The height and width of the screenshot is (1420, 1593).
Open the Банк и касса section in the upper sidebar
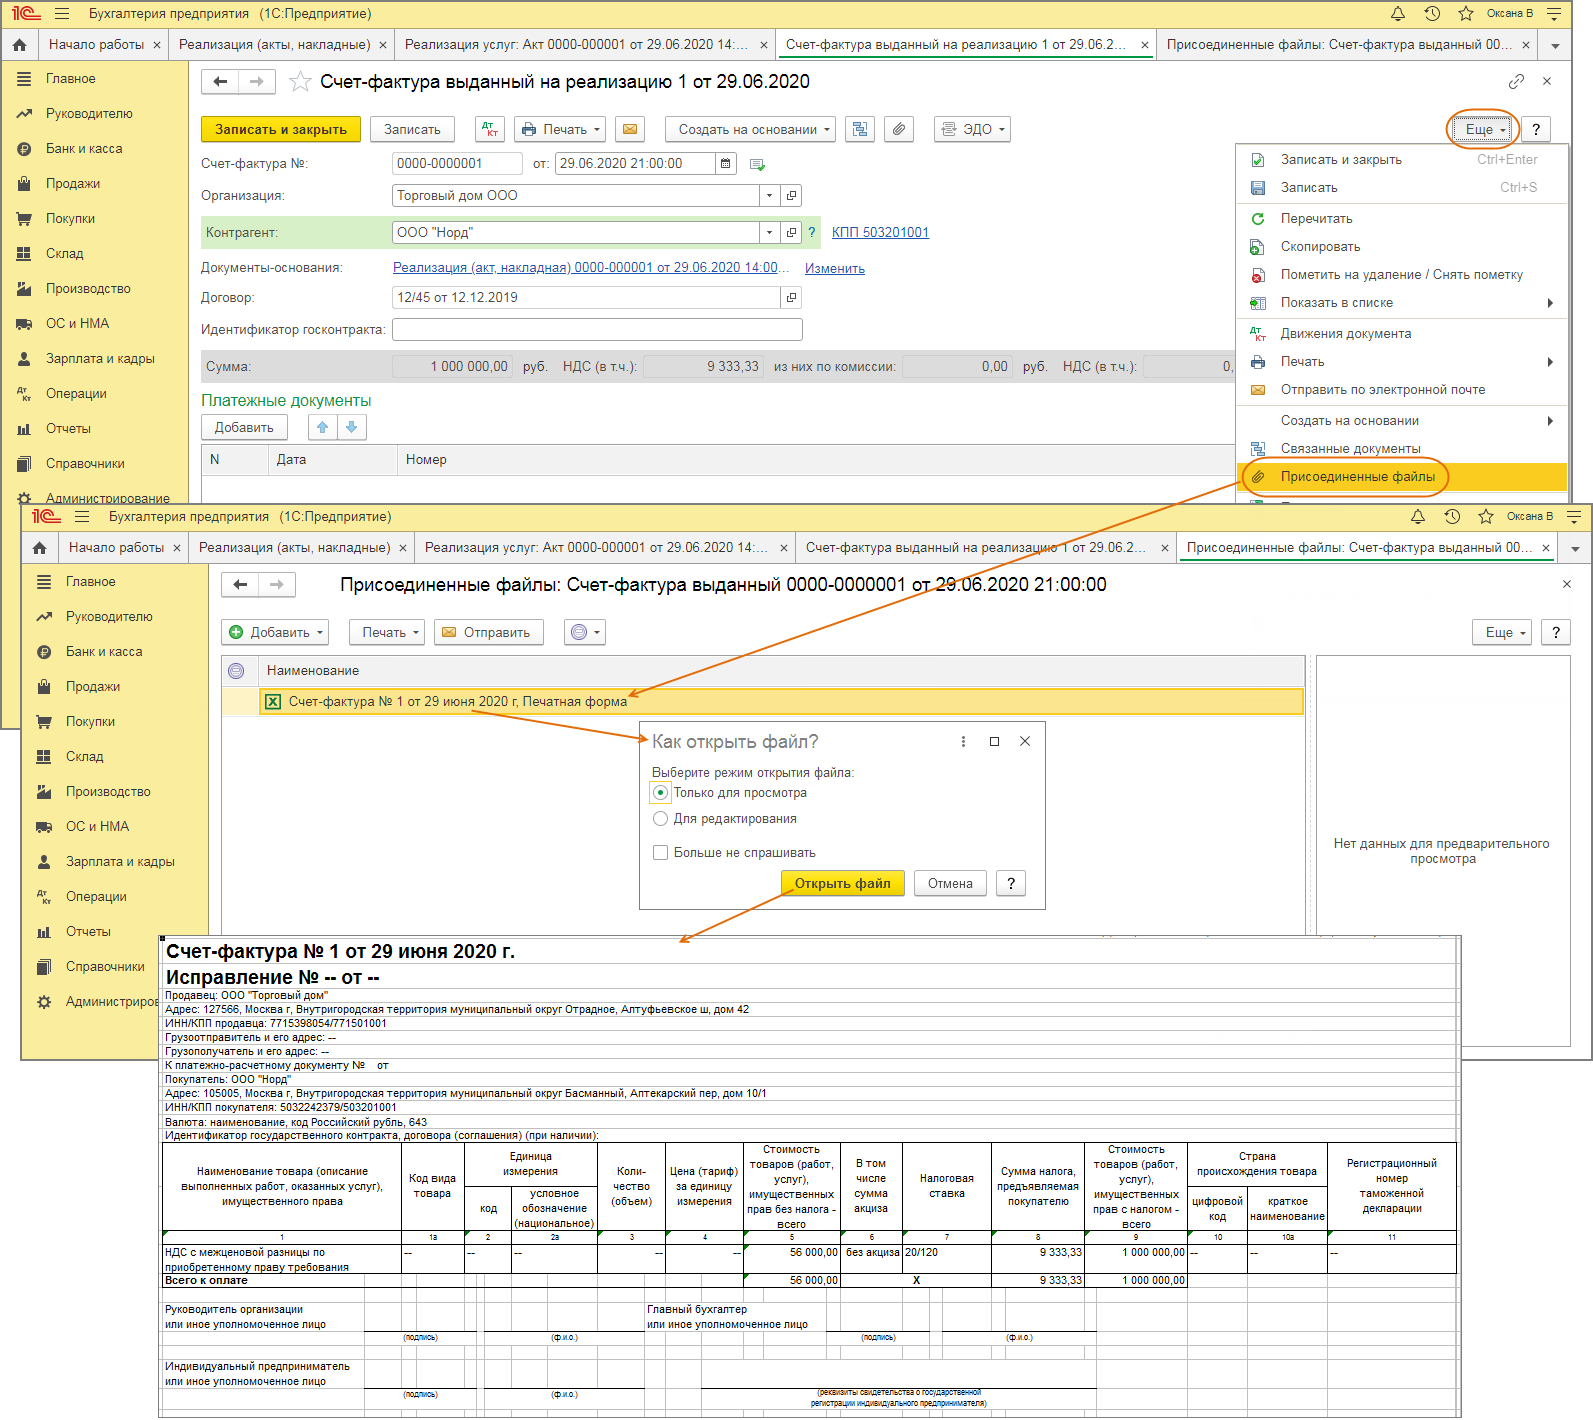pos(84,148)
